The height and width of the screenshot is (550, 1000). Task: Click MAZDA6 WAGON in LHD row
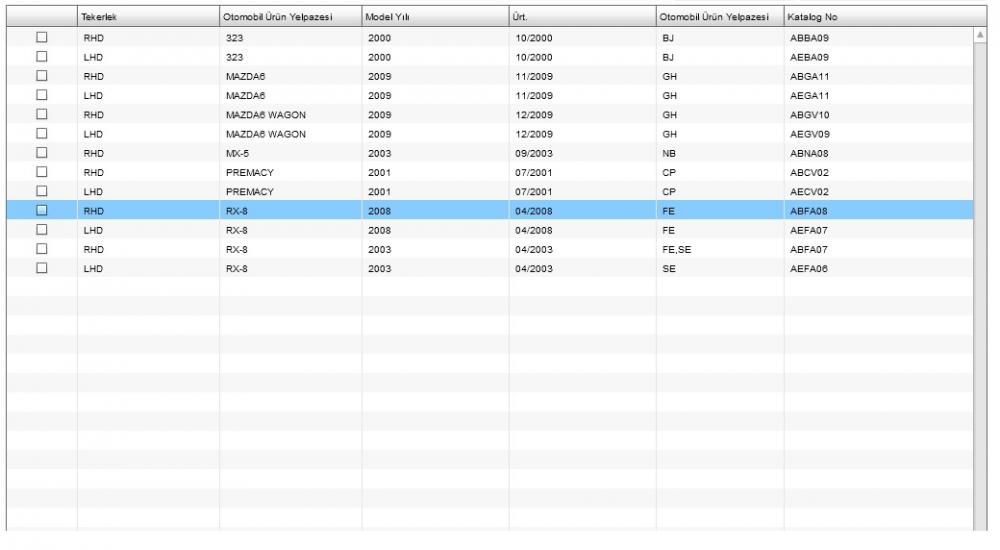pyautogui.click(x=266, y=134)
